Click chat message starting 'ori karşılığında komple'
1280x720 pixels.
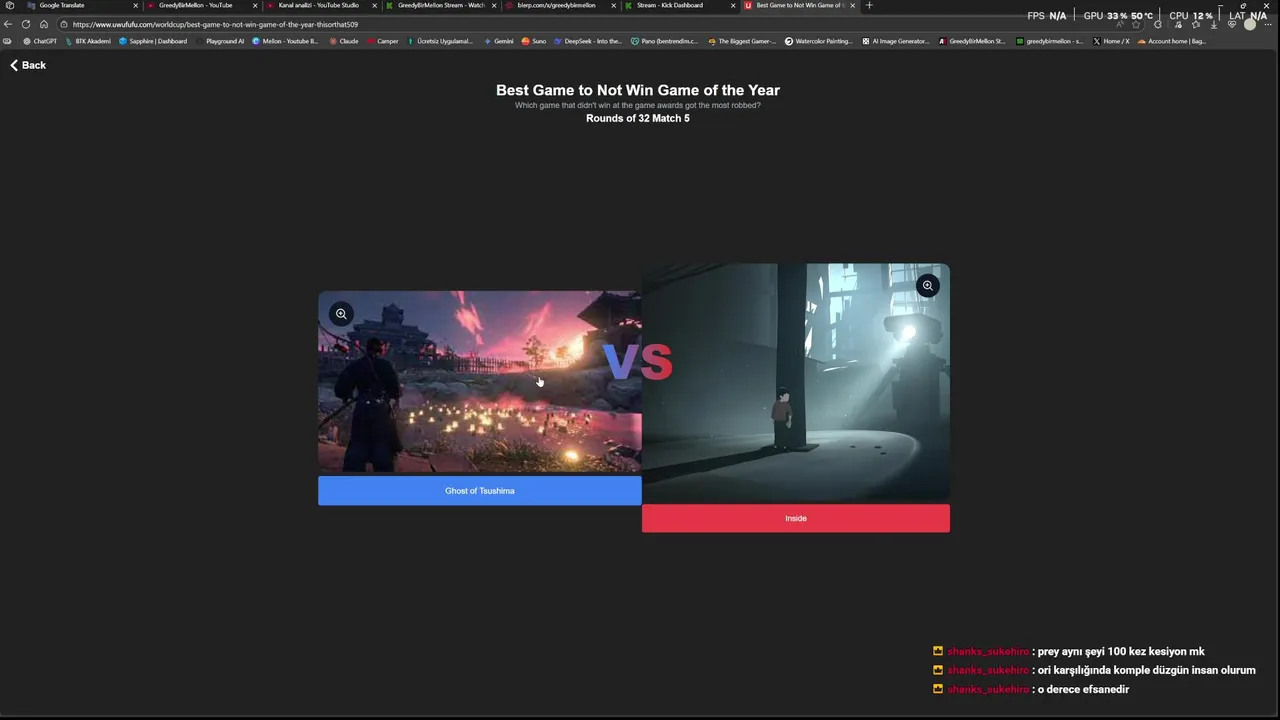(1147, 671)
